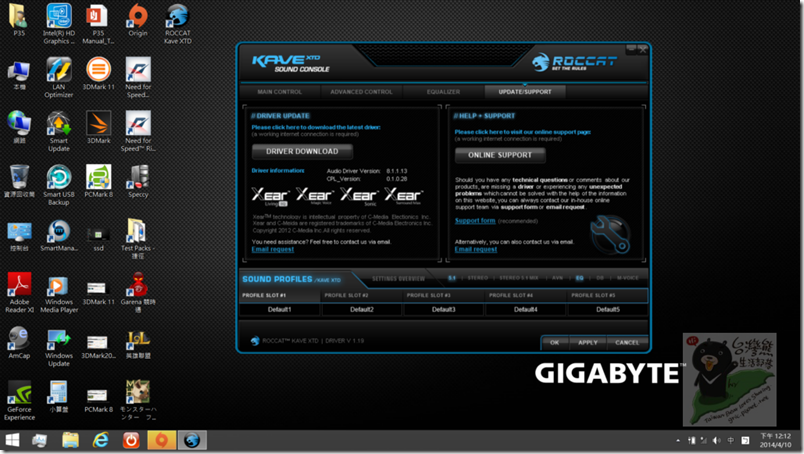Click the Xear Magic Voice logo
Image resolution: width=804 pixels, height=454 pixels.
pyautogui.click(x=315, y=196)
